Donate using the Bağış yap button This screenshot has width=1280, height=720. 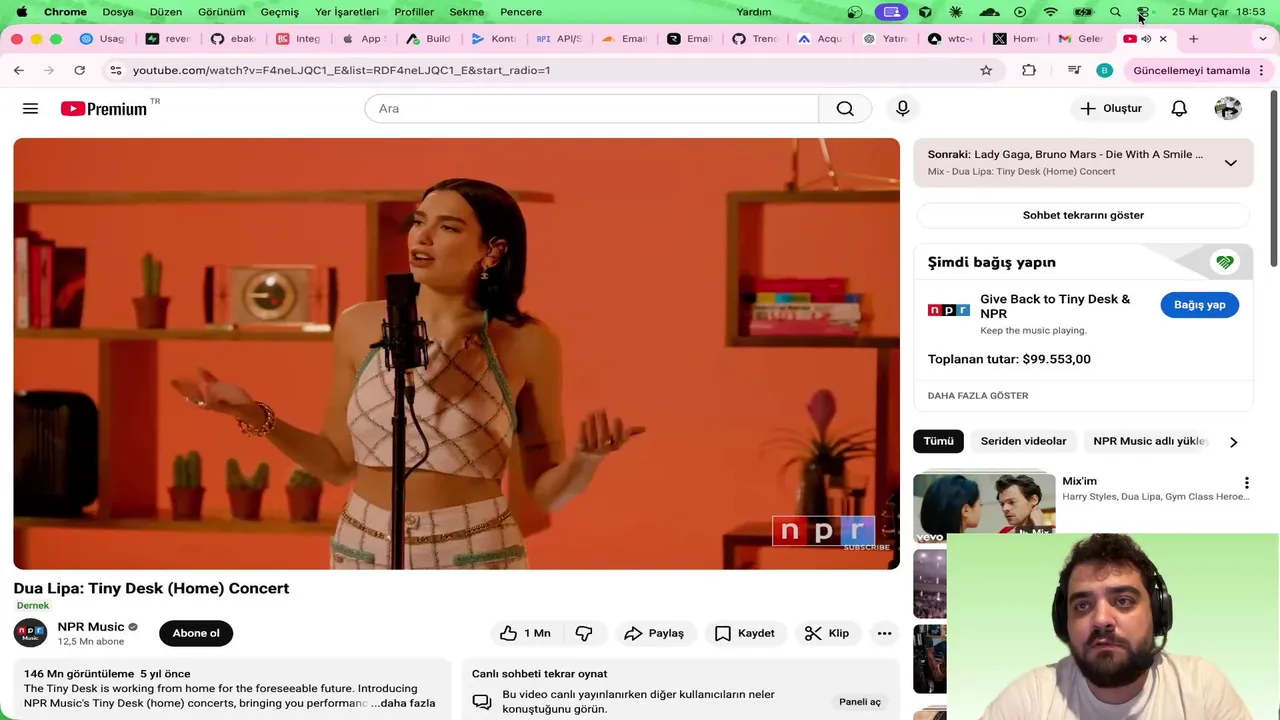pos(1199,305)
